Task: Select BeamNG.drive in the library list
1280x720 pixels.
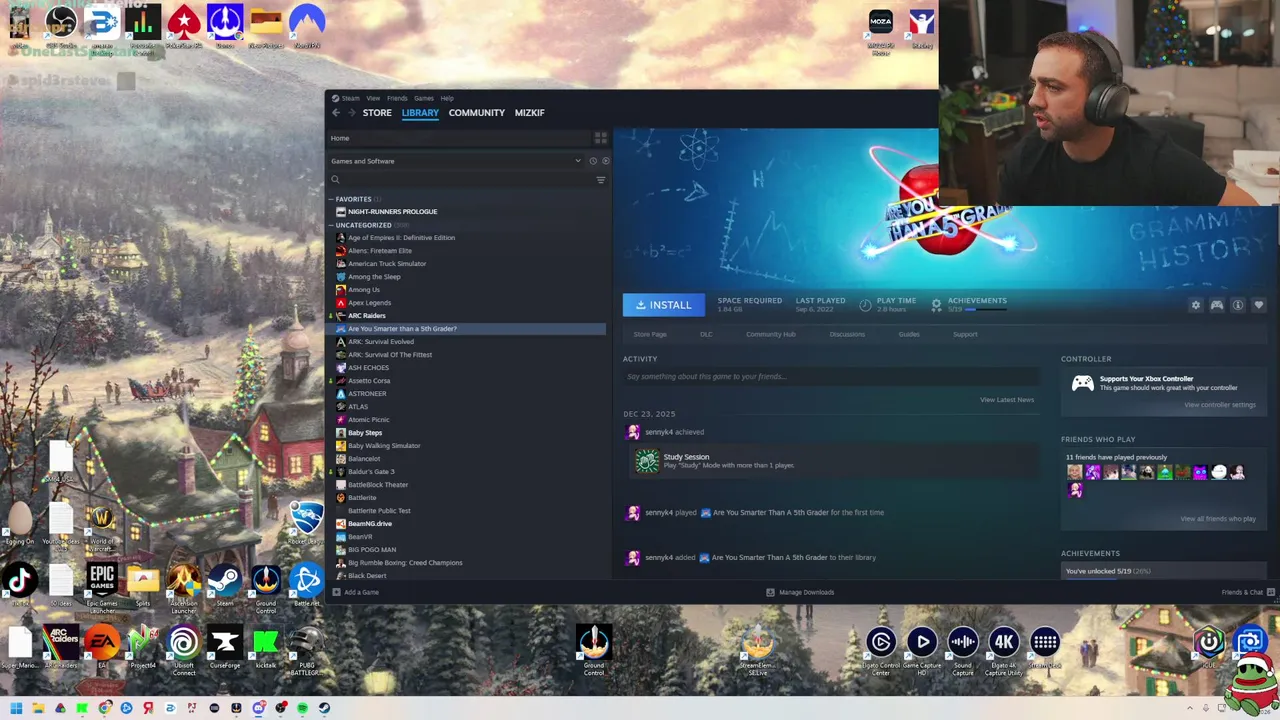Action: tap(369, 524)
